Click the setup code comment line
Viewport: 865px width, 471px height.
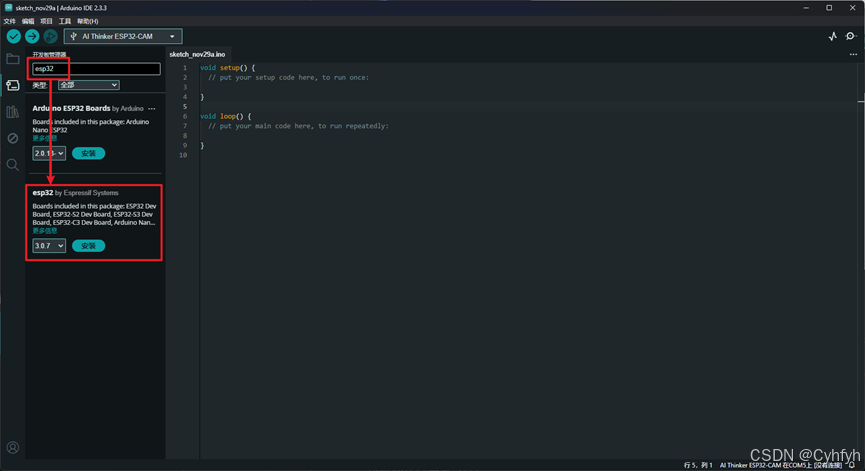point(289,78)
